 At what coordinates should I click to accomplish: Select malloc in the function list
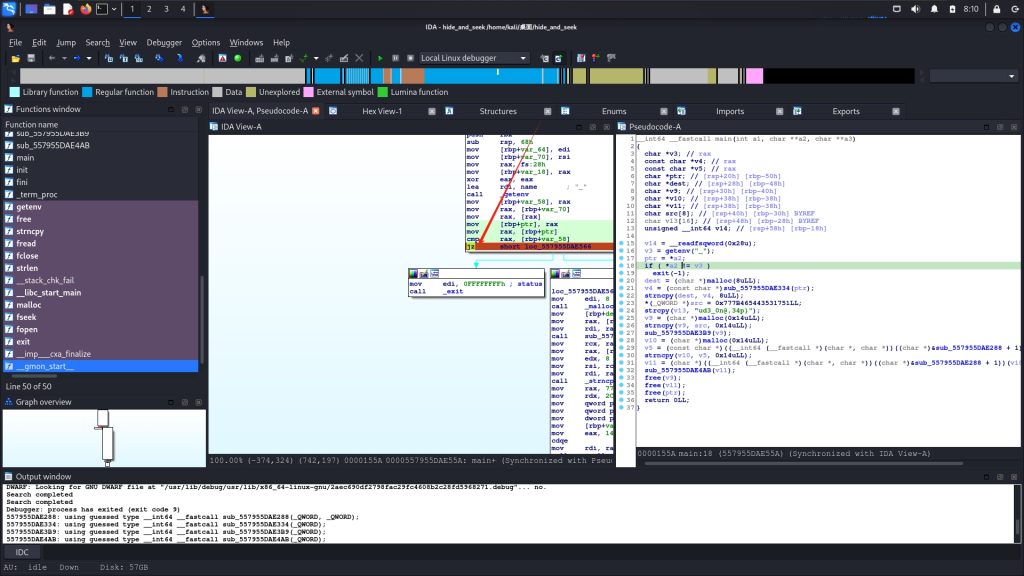[101, 305]
